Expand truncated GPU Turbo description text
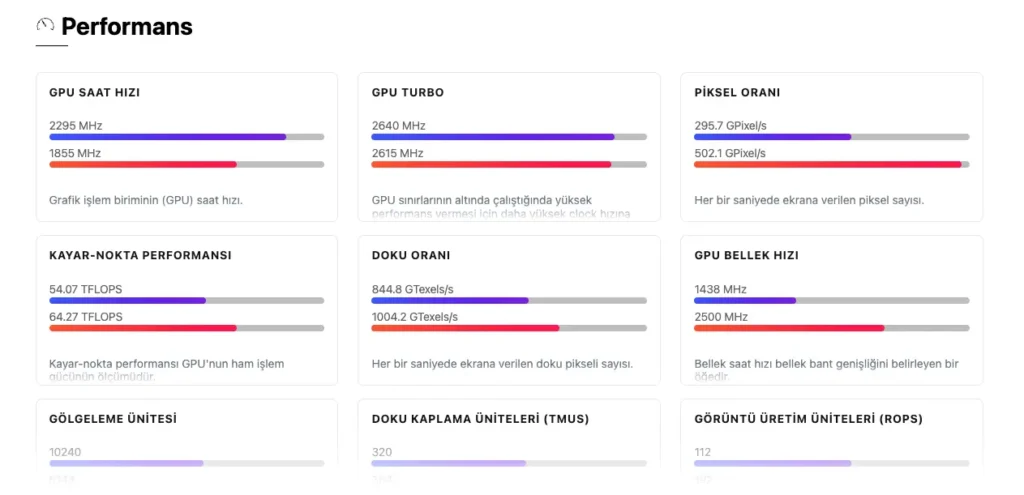 pyautogui.click(x=509, y=207)
